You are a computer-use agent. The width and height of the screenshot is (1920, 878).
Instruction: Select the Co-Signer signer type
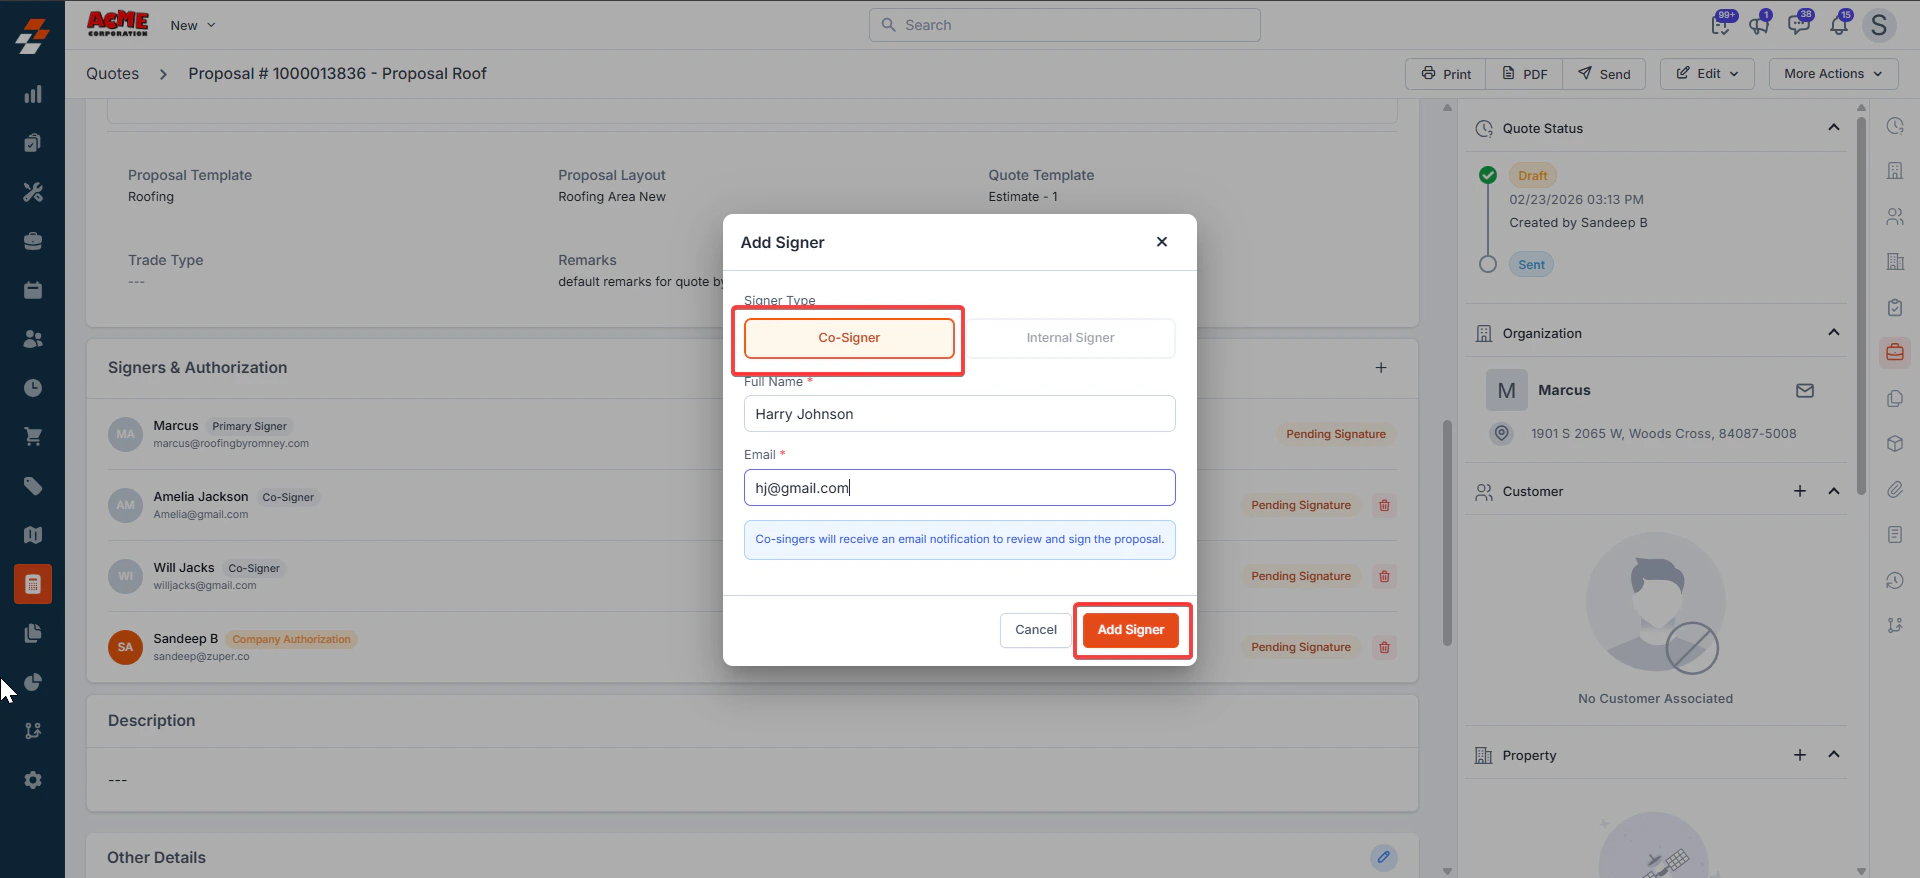[849, 338]
